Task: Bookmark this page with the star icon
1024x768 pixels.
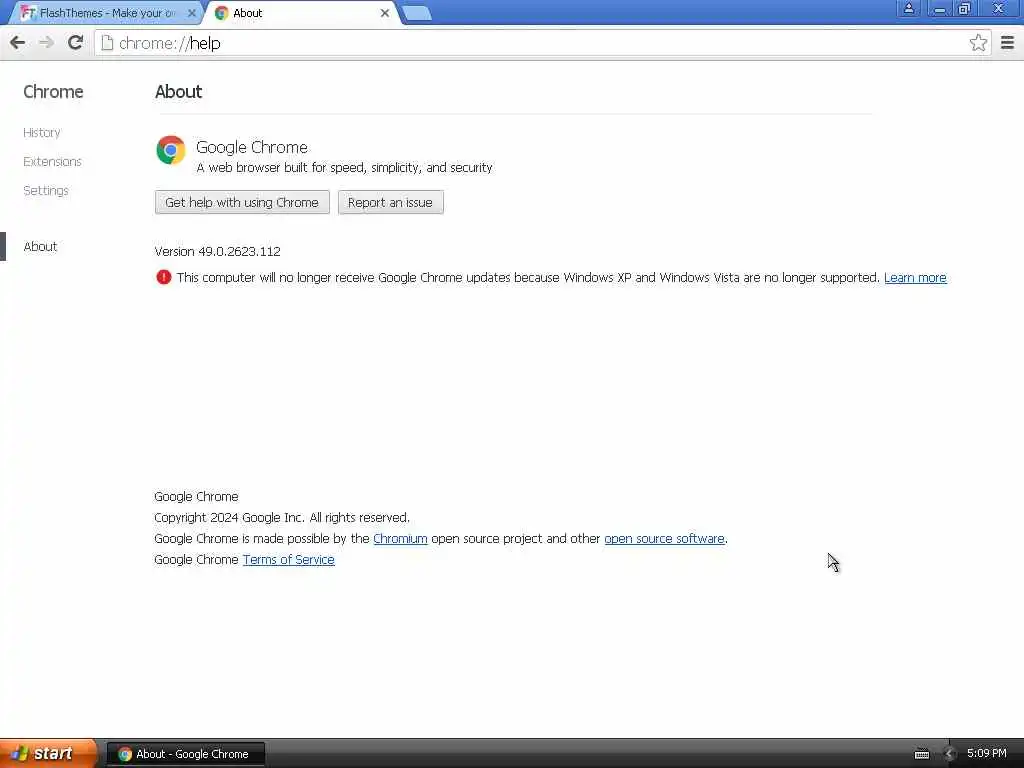Action: pyautogui.click(x=978, y=43)
